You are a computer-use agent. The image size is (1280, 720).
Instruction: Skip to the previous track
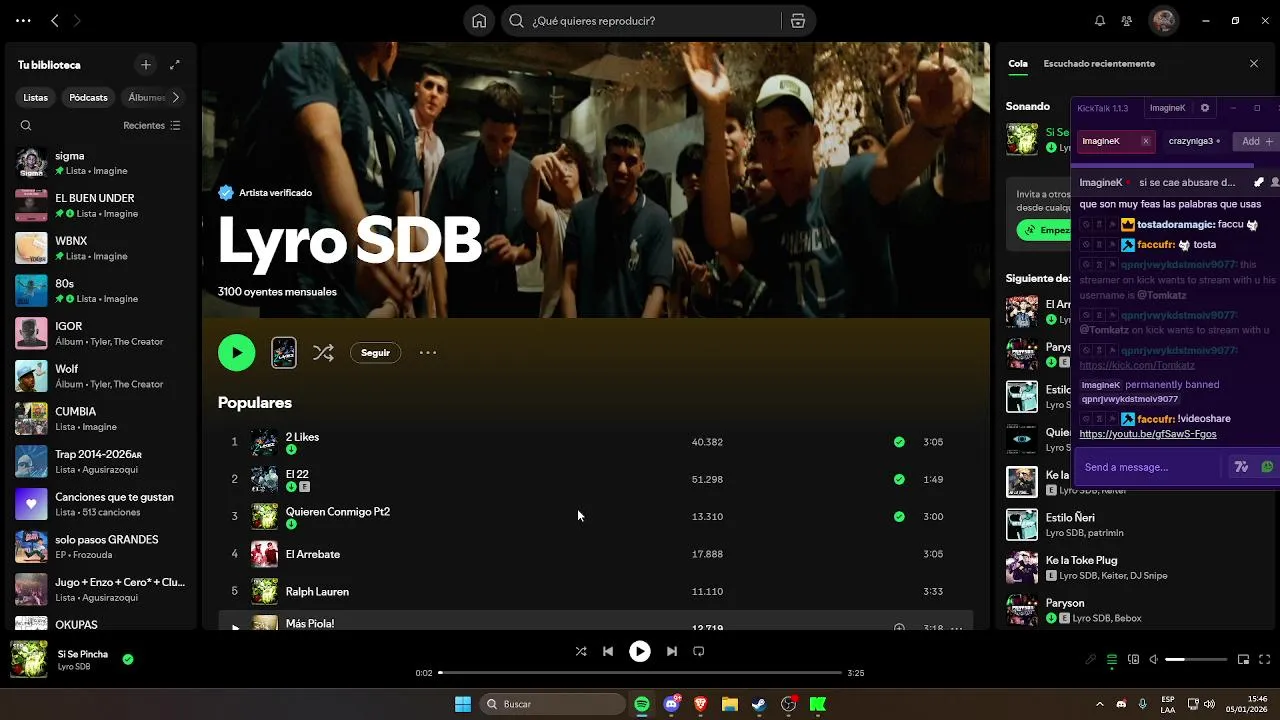(x=608, y=651)
